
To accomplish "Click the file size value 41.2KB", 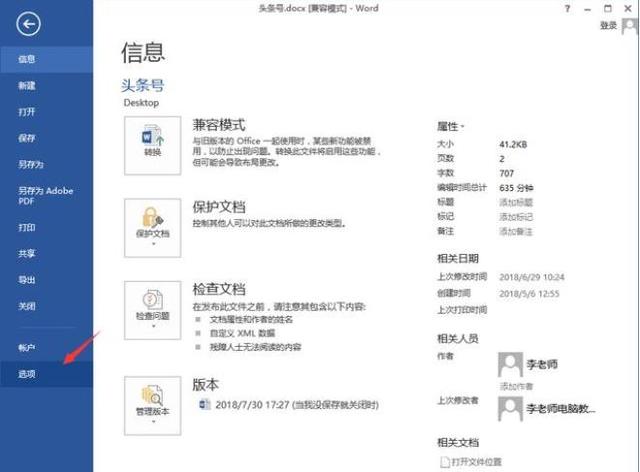I will point(513,145).
